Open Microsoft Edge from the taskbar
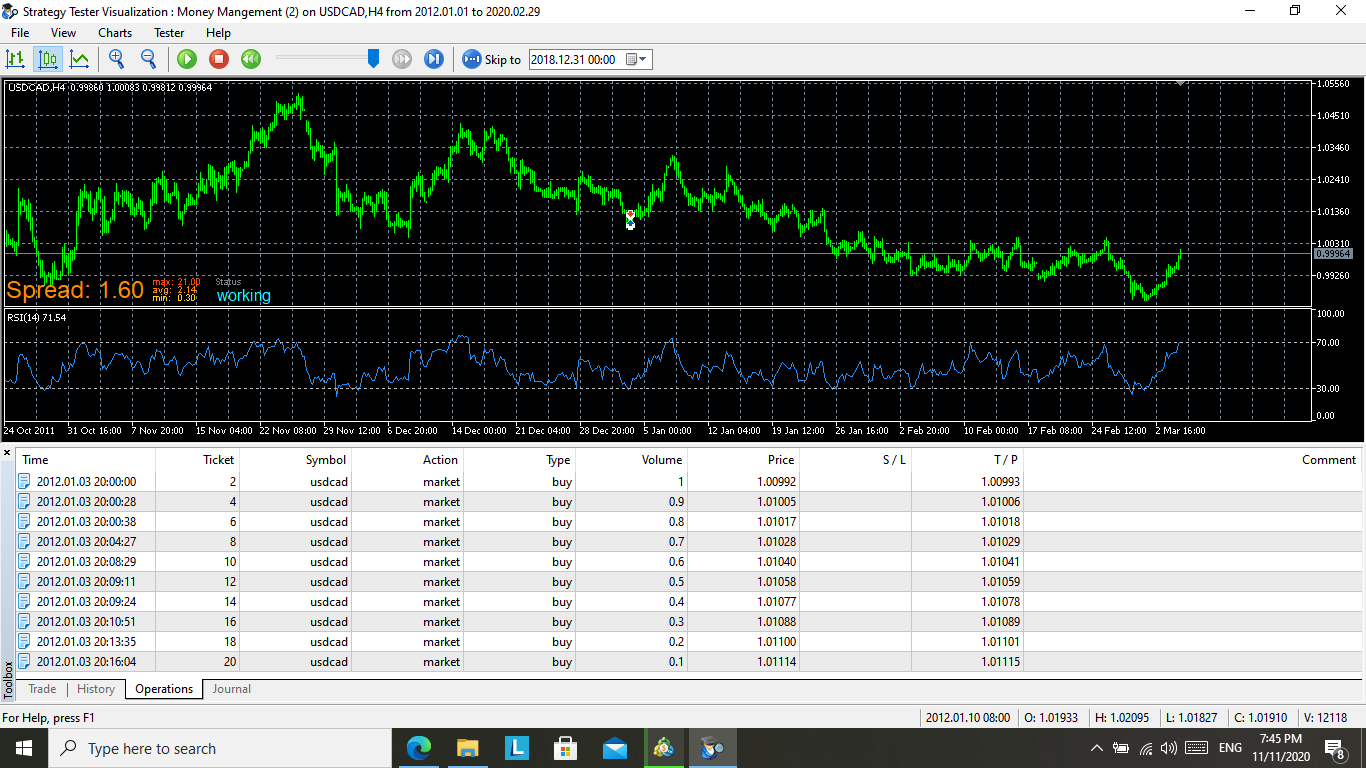1366x768 pixels. click(419, 748)
